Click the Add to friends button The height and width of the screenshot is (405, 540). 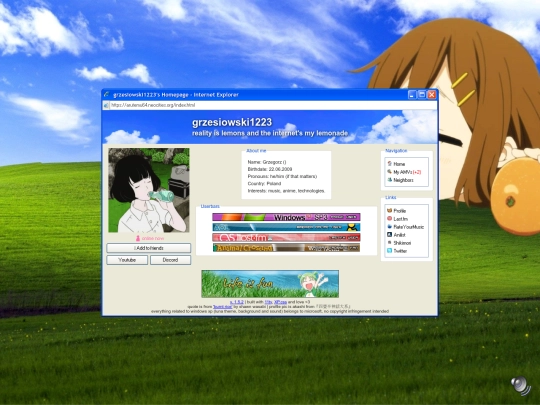[x=148, y=248]
